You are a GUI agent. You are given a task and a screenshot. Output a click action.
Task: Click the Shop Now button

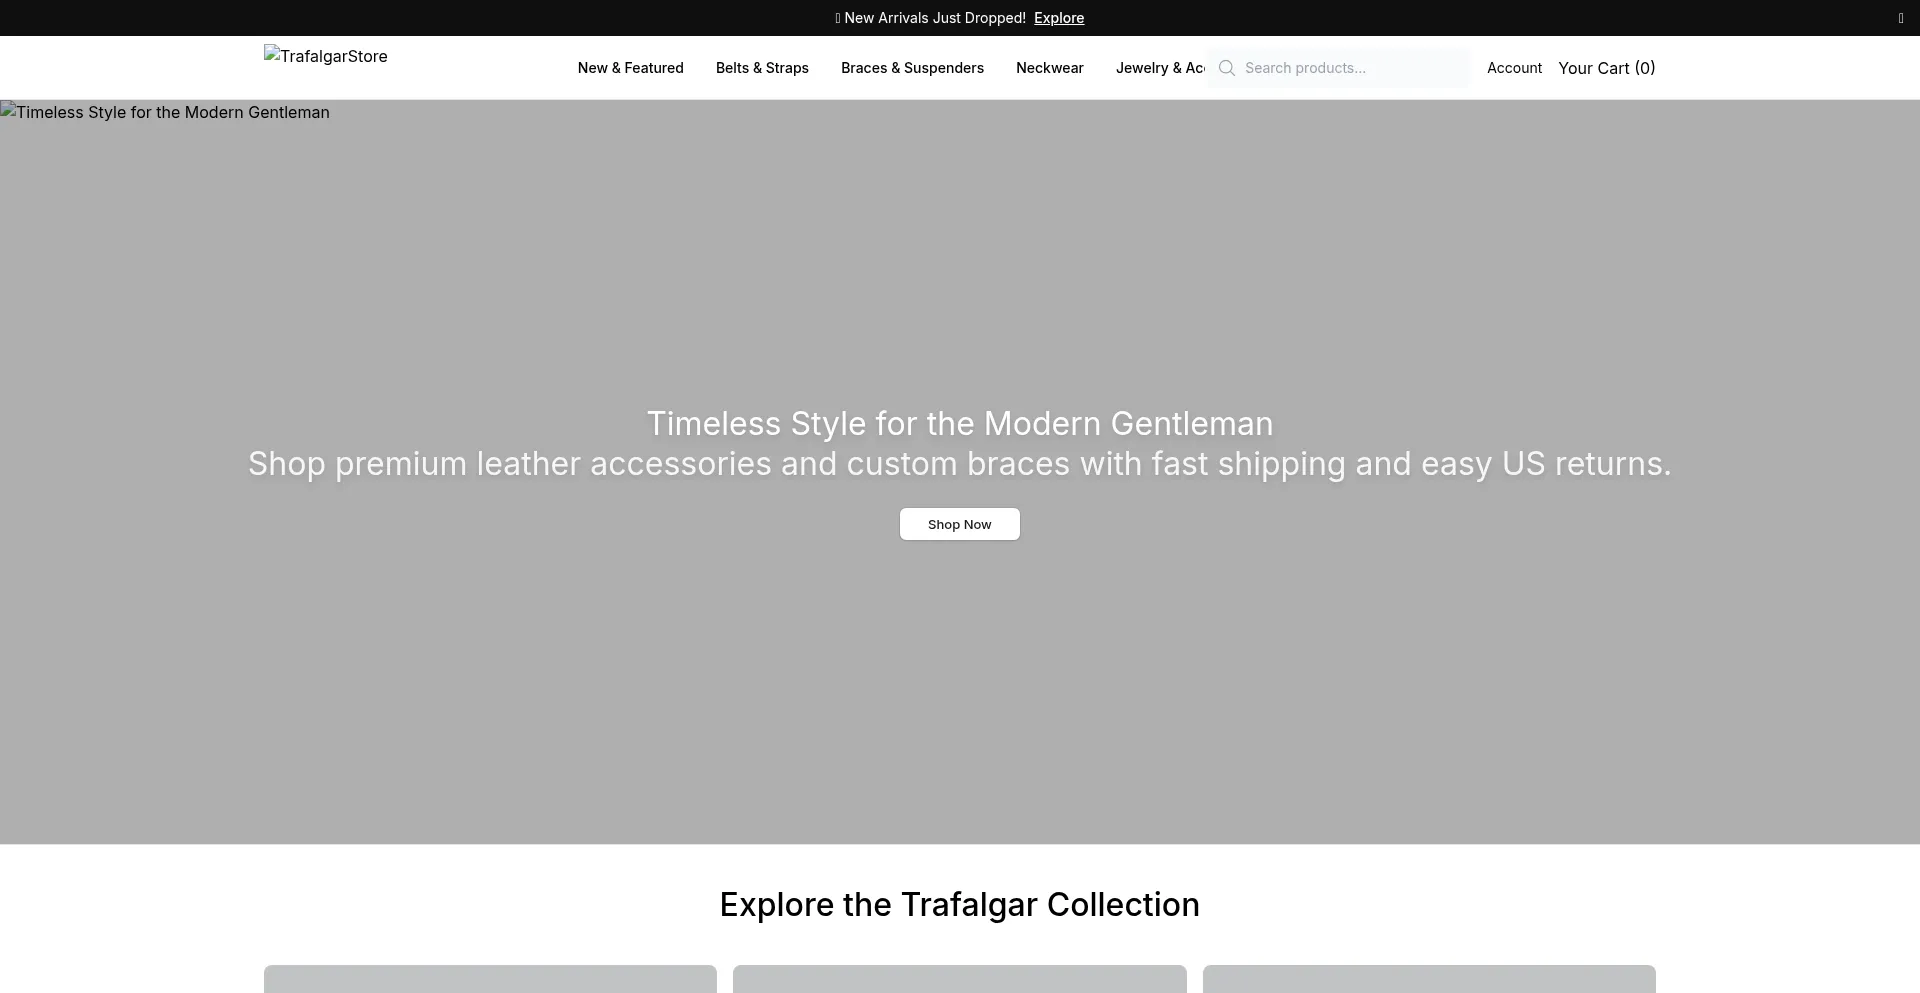(x=959, y=524)
